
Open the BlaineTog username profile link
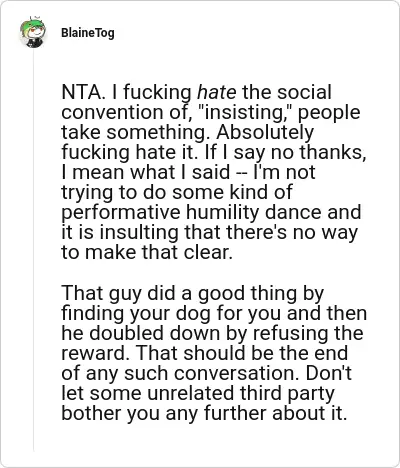click(88, 33)
